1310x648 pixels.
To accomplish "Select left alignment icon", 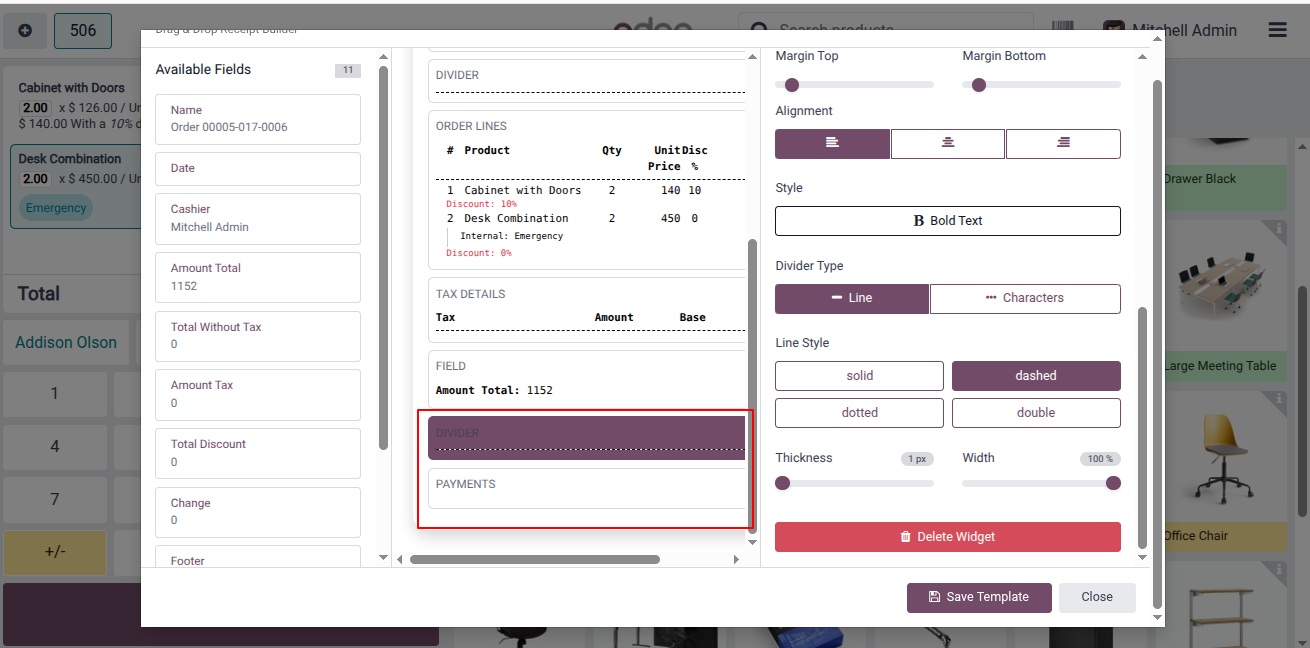I will (832, 143).
